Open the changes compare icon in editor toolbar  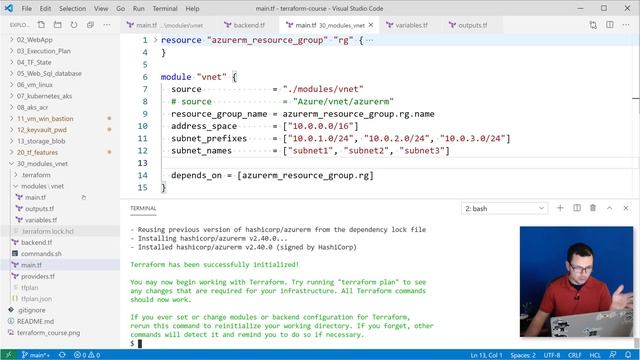[593, 25]
